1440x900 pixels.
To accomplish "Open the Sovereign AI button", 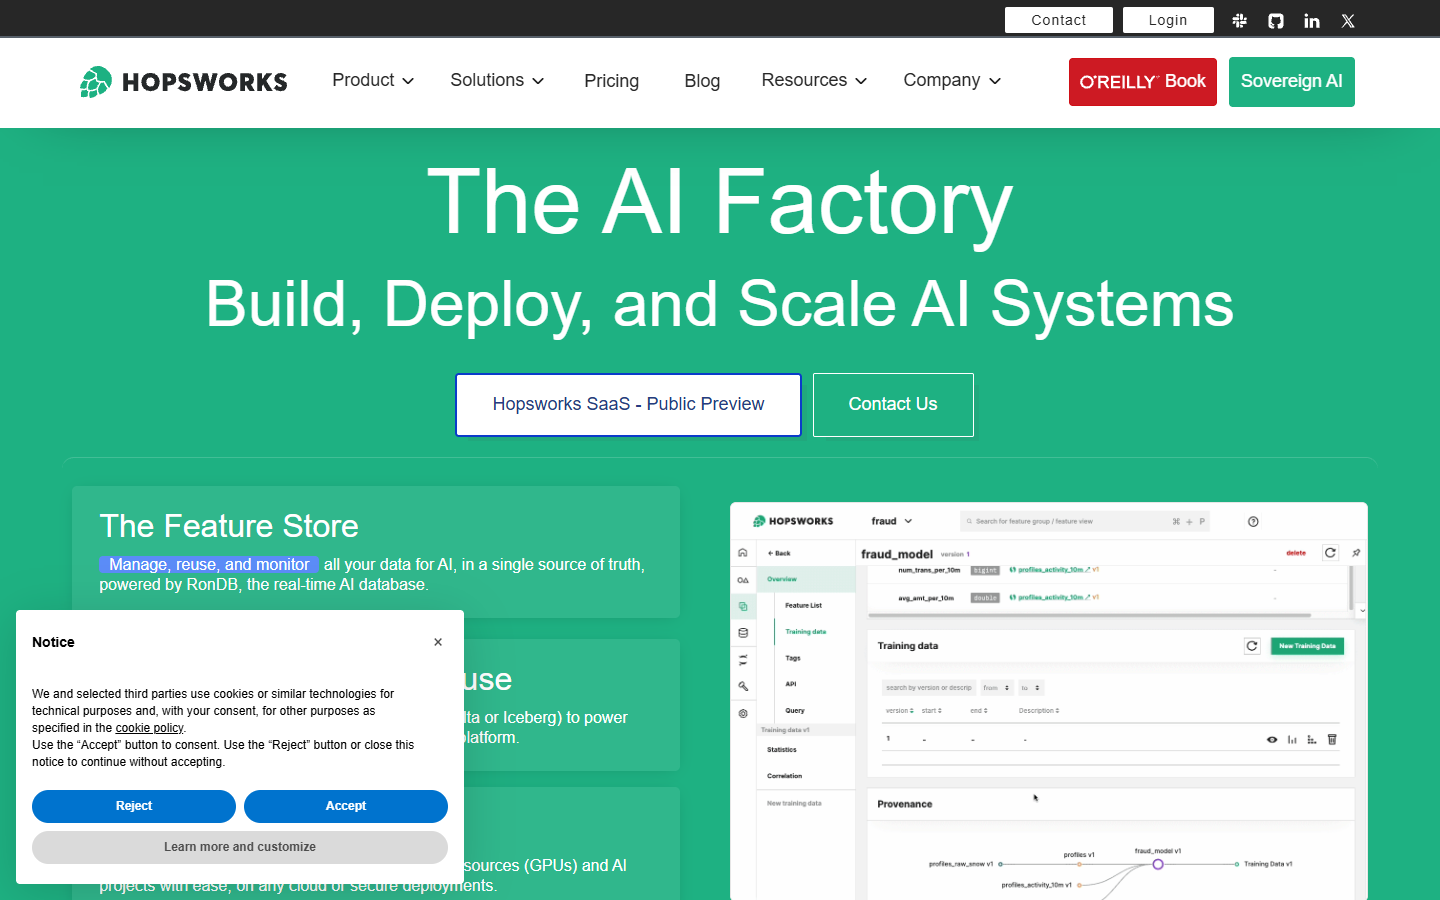I will click(1292, 82).
